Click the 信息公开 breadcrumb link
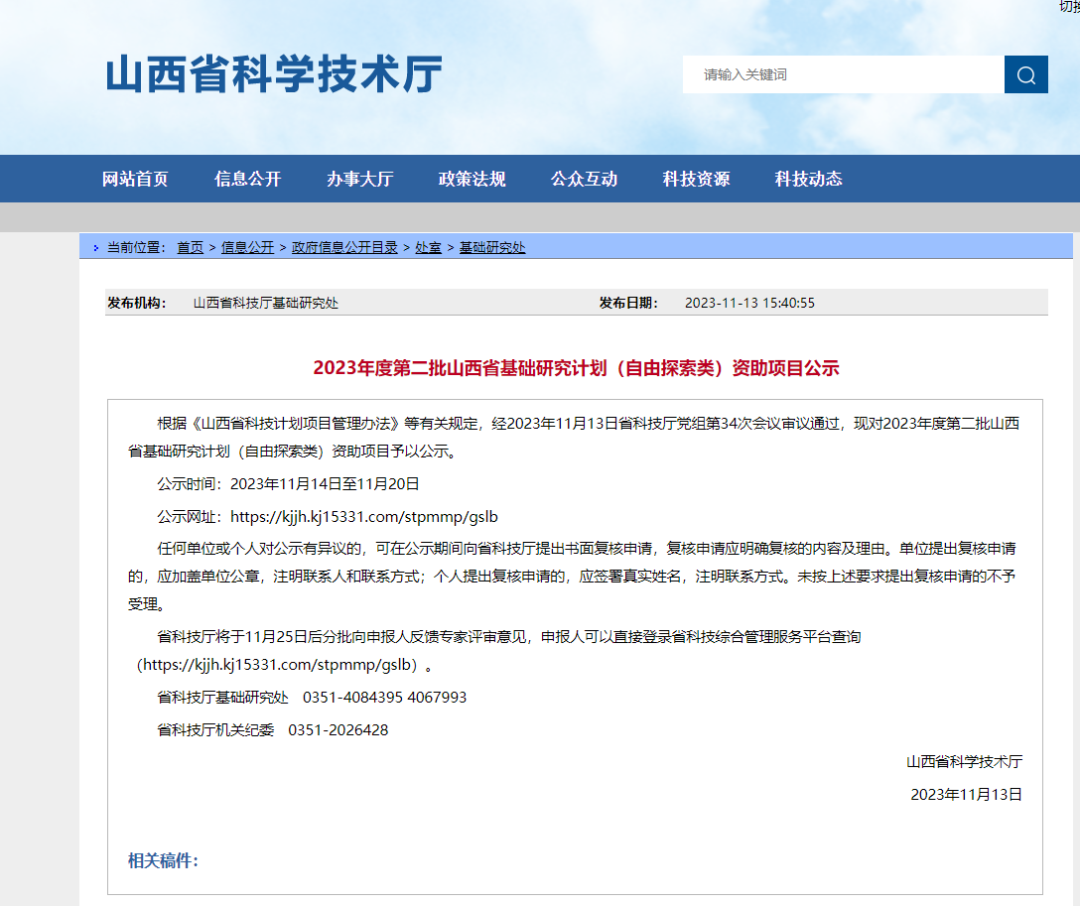 247,247
